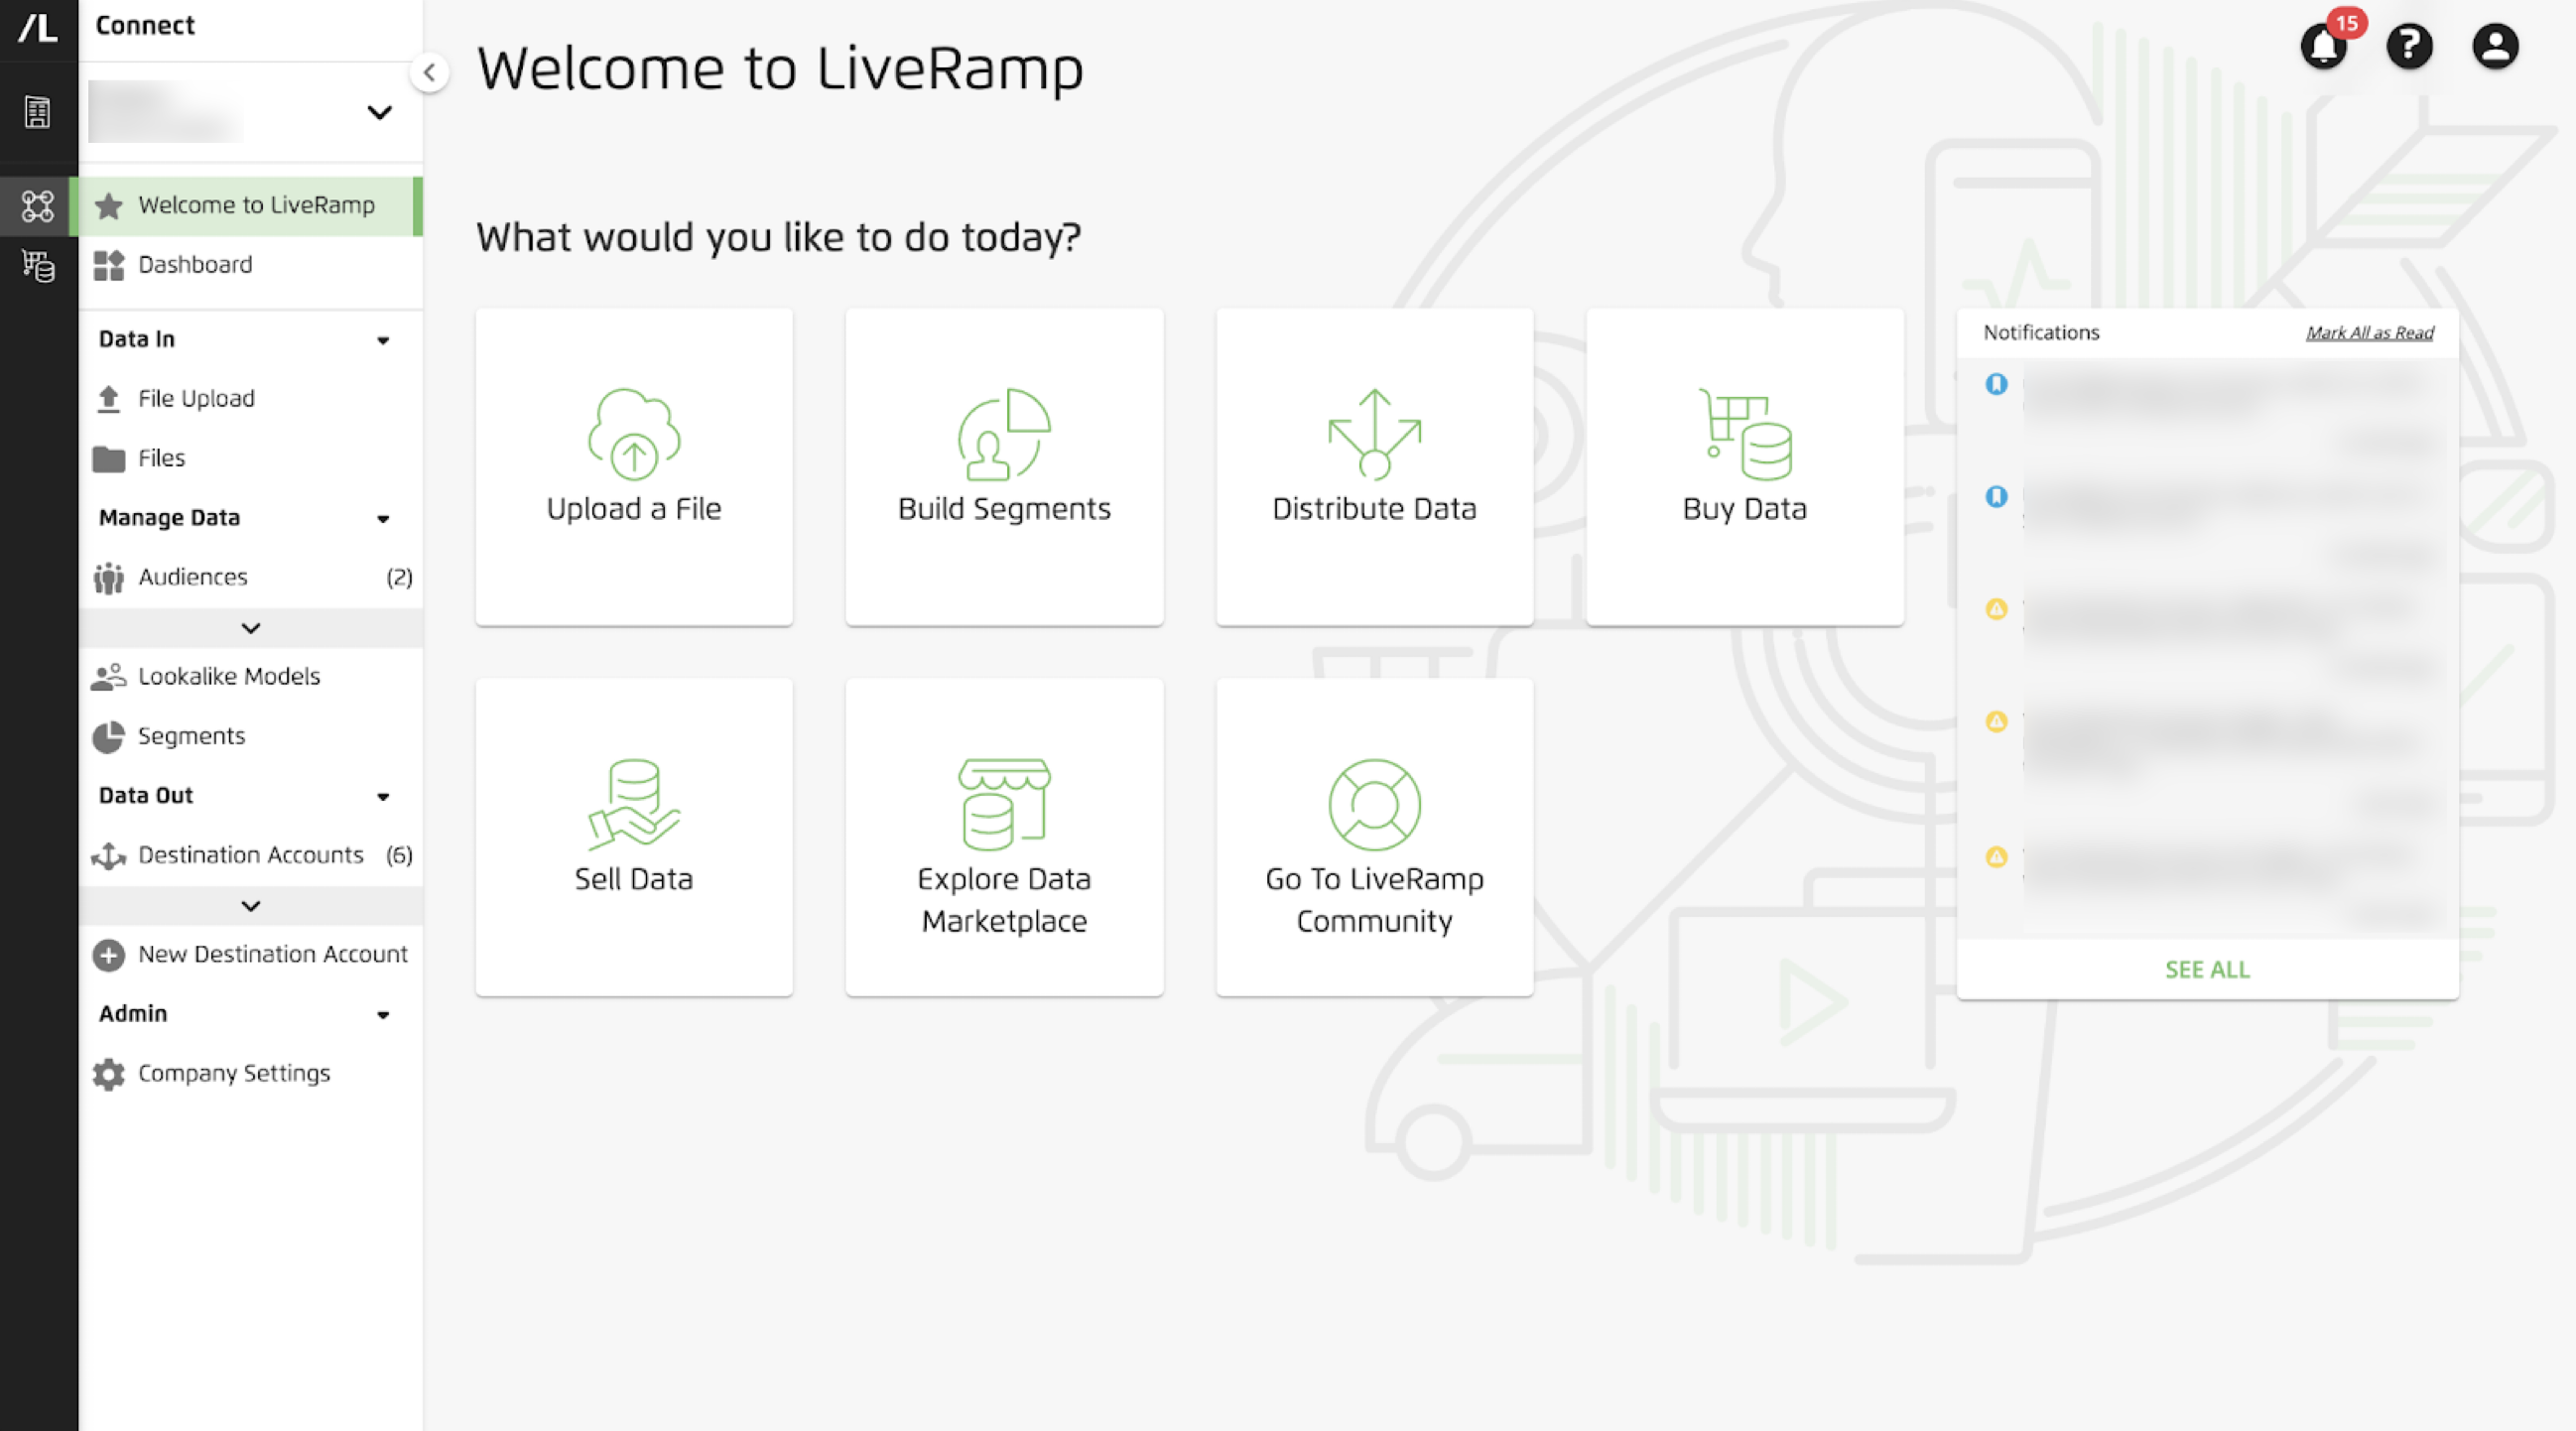The image size is (2576, 1431).
Task: Open the Sell Data card label
Action: (634, 879)
